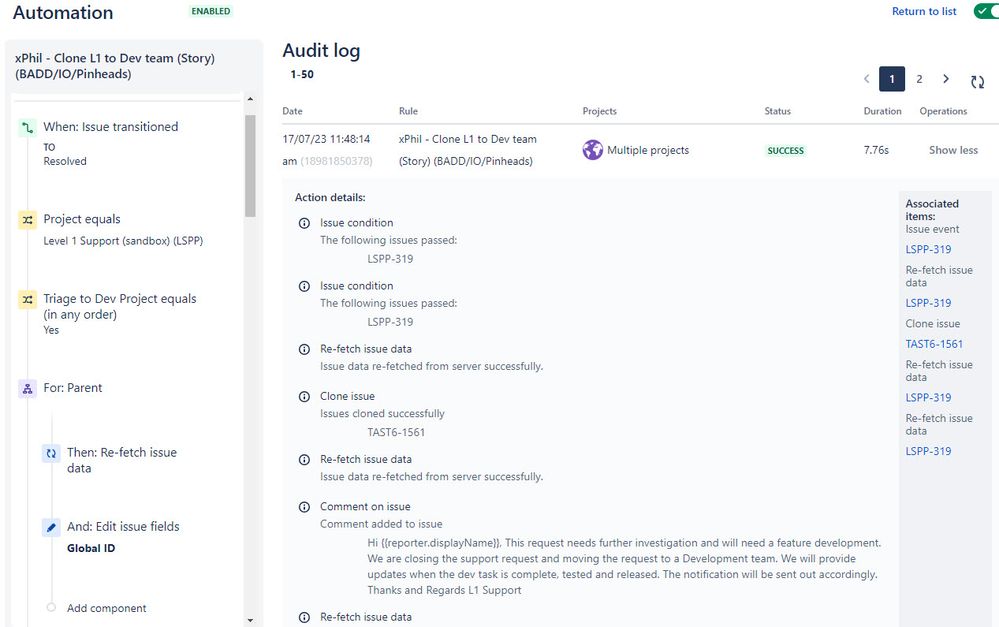The image size is (999, 627).
Task: Open the last LSPP-319 associated link
Action: [x=928, y=451]
